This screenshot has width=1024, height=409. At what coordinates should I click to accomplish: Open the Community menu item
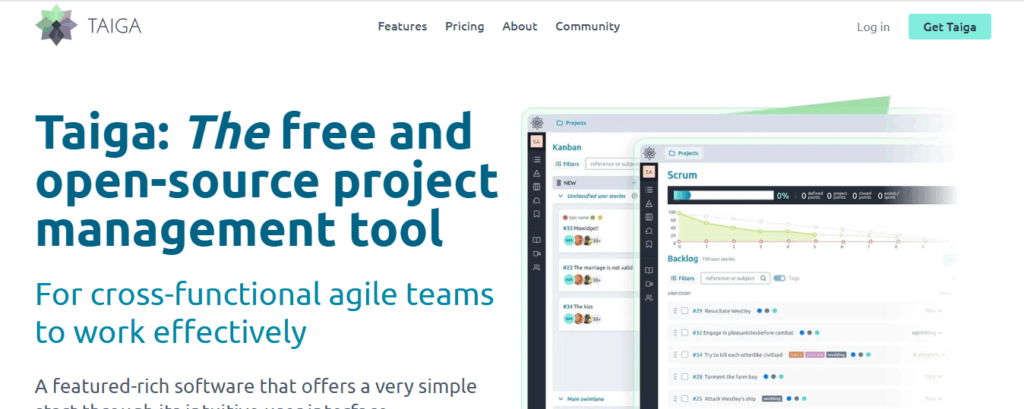pos(588,27)
